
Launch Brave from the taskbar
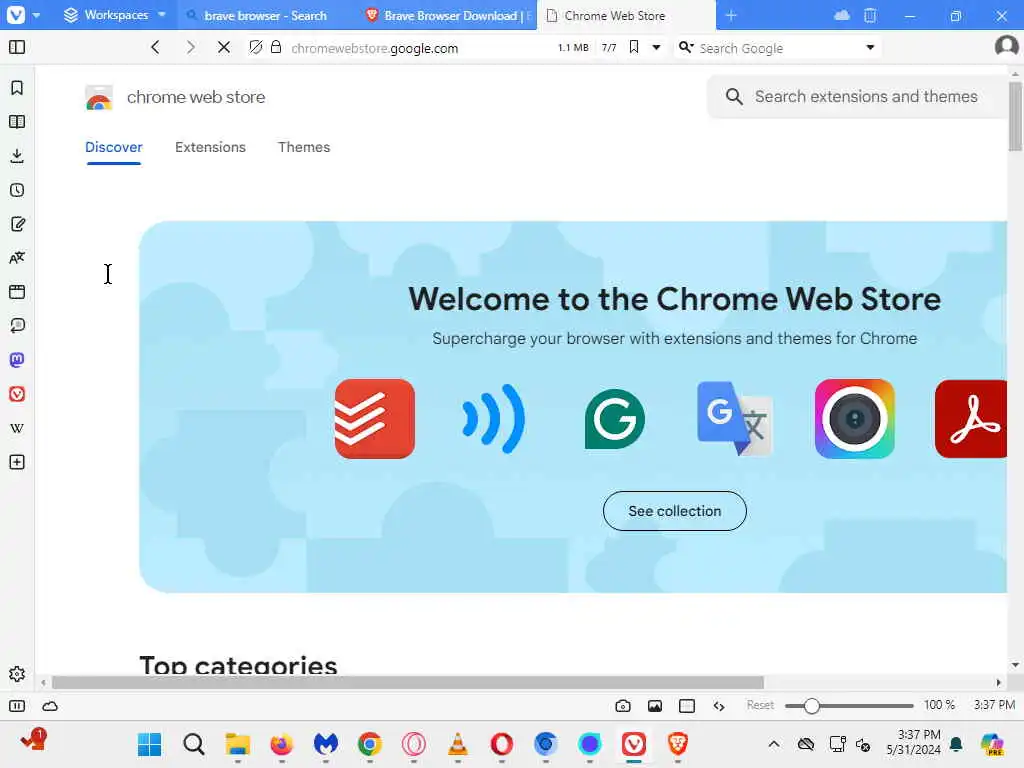point(677,744)
